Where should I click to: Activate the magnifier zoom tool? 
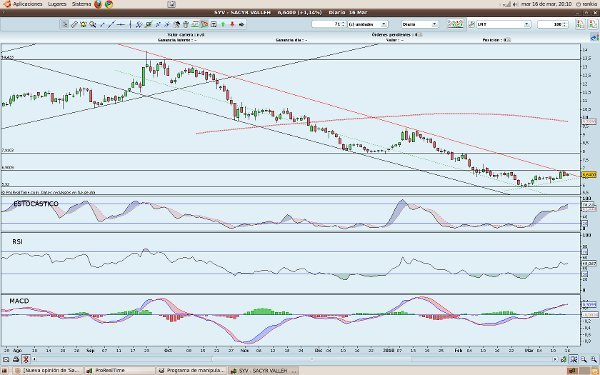[93, 24]
